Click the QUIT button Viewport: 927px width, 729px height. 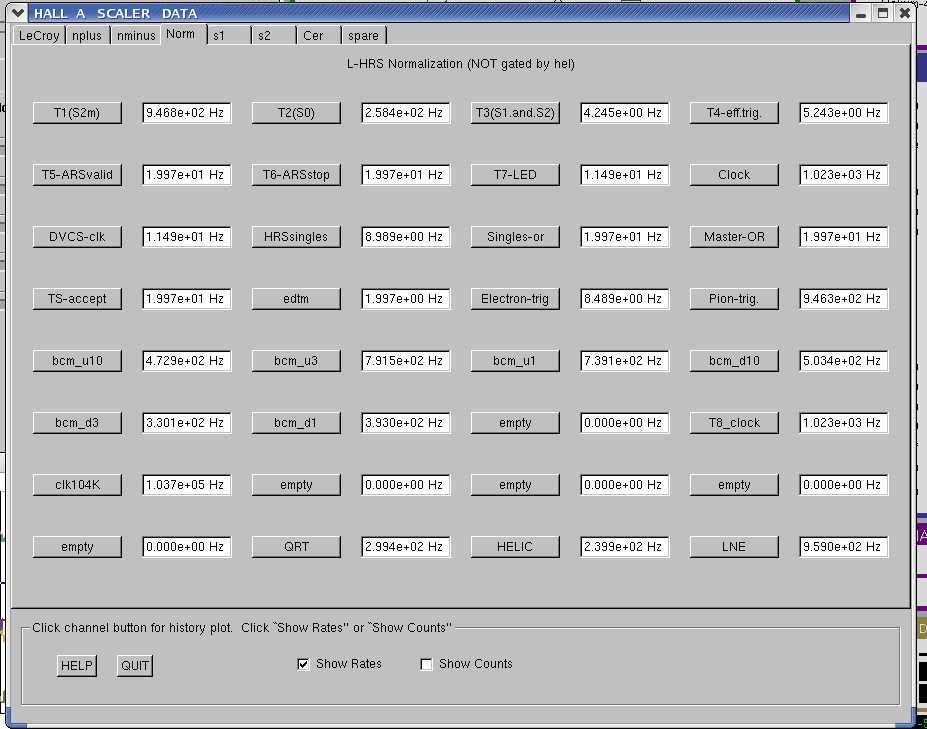(x=135, y=666)
